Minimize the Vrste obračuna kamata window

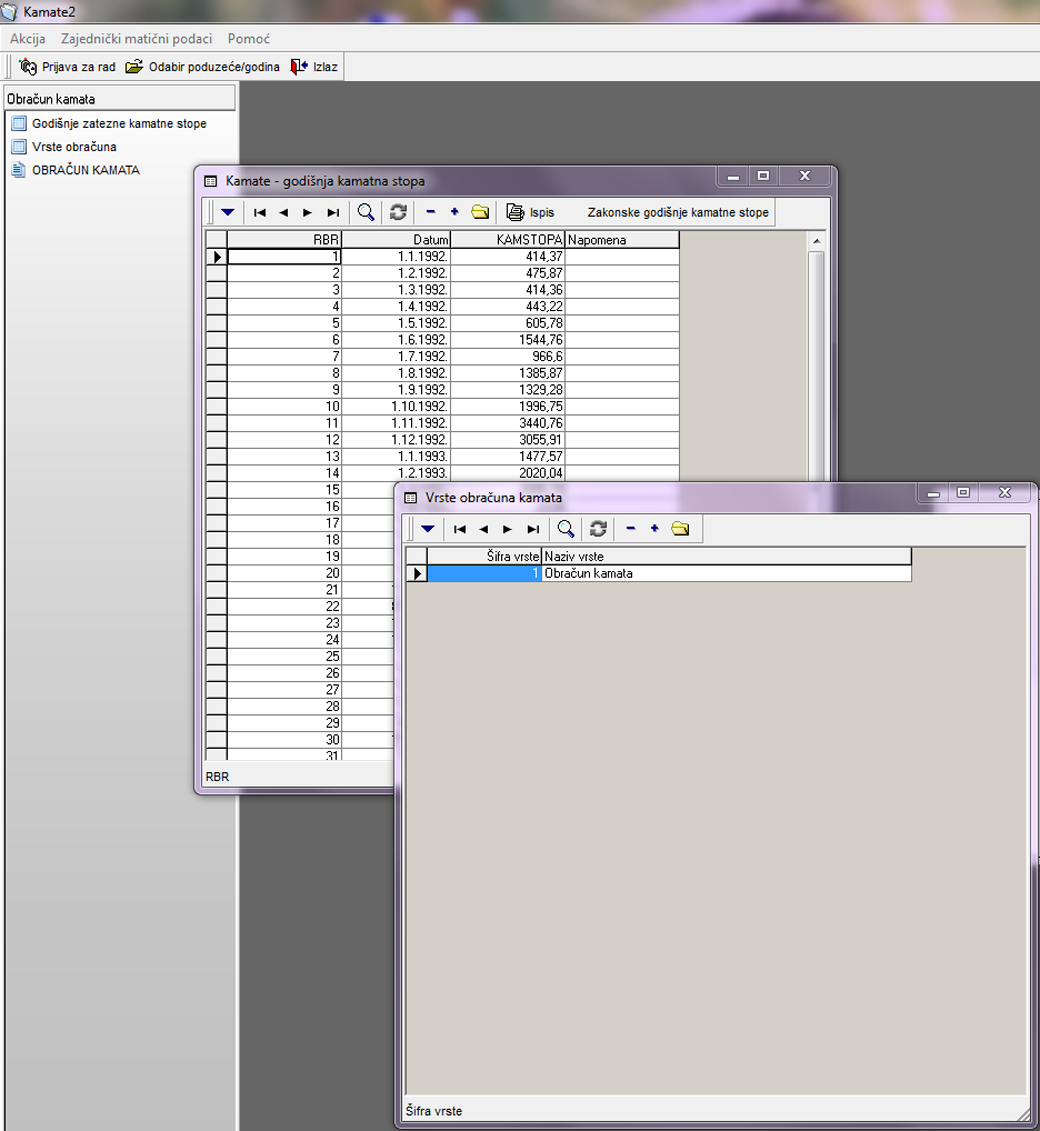933,493
